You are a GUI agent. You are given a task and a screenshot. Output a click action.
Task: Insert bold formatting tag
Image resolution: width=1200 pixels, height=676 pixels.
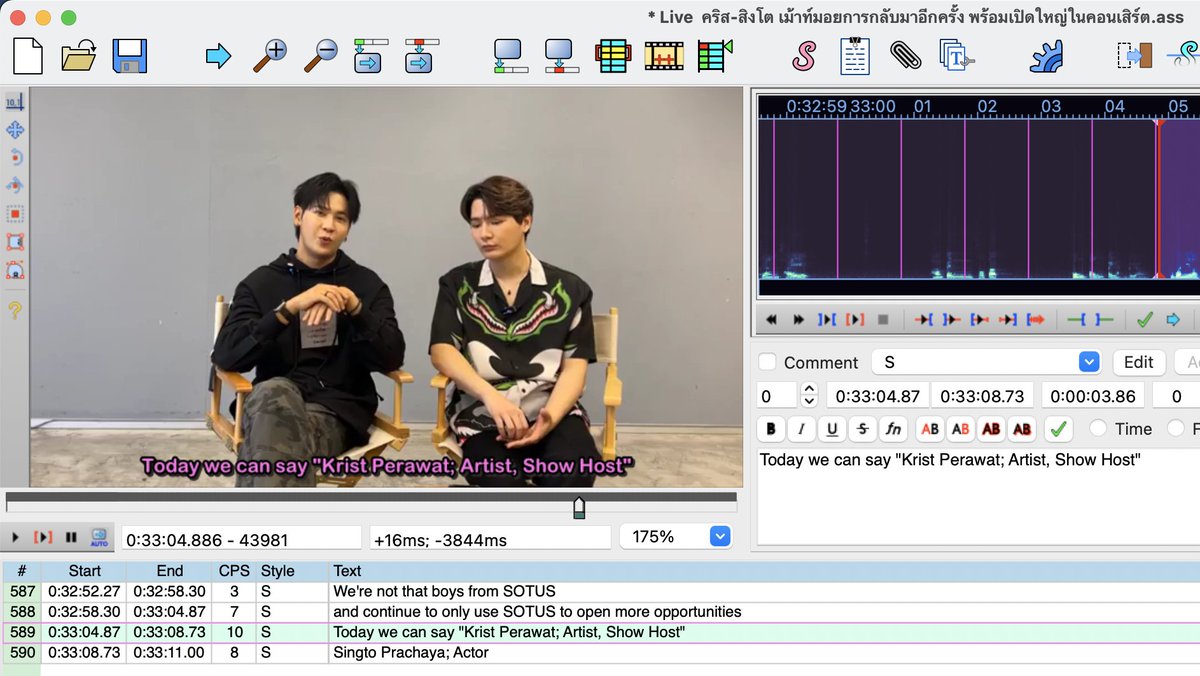click(771, 429)
